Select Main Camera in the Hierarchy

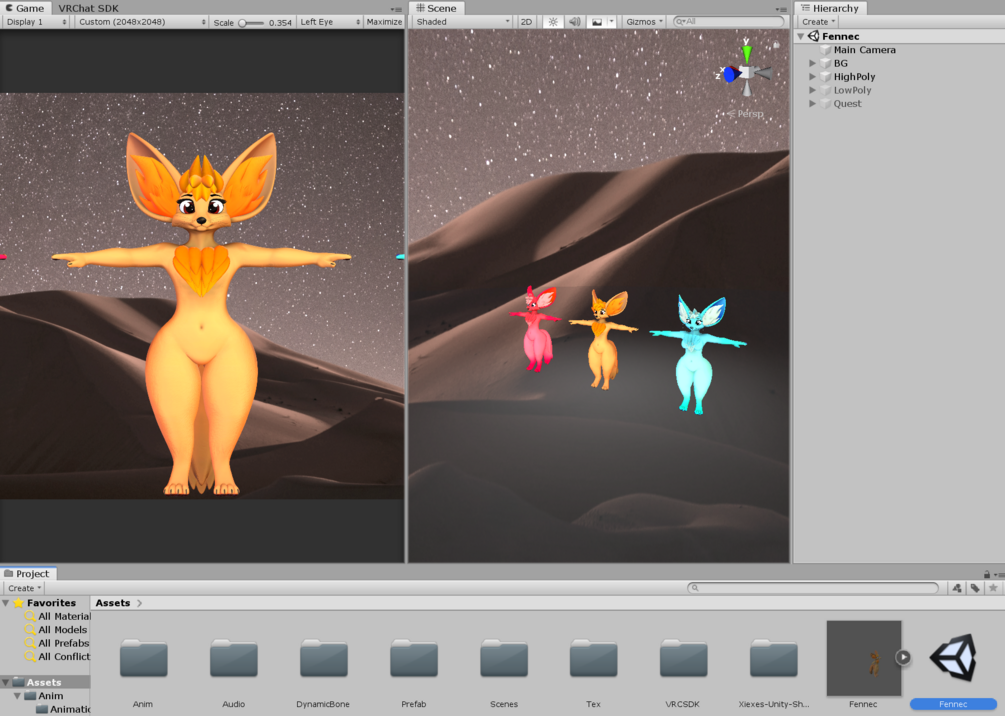click(x=864, y=49)
